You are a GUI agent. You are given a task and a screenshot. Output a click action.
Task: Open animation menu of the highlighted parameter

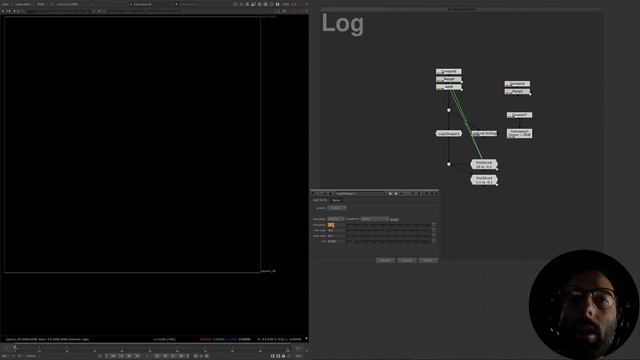pos(433,225)
